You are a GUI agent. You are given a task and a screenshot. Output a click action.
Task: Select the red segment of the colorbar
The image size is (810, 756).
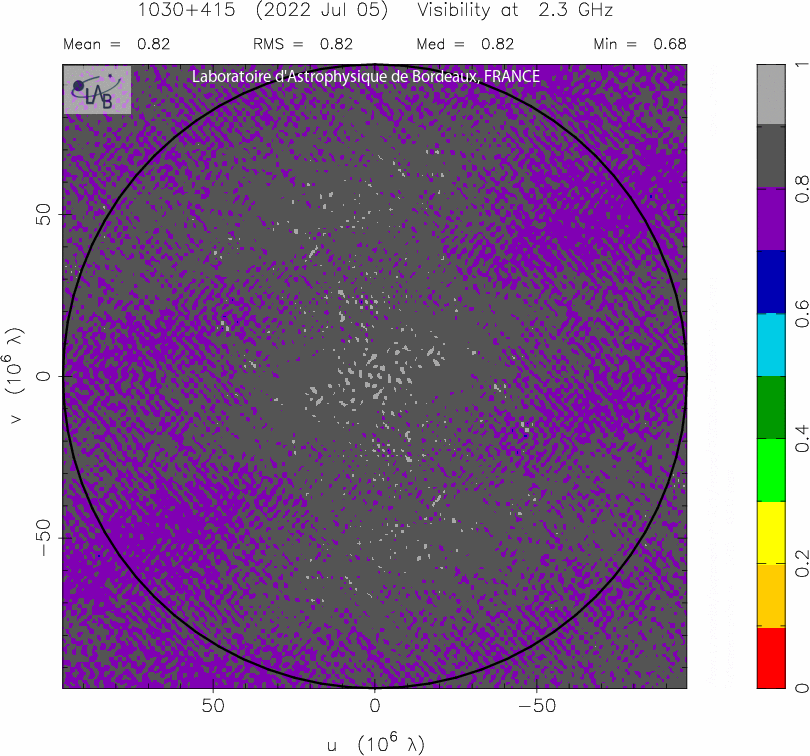(771, 657)
